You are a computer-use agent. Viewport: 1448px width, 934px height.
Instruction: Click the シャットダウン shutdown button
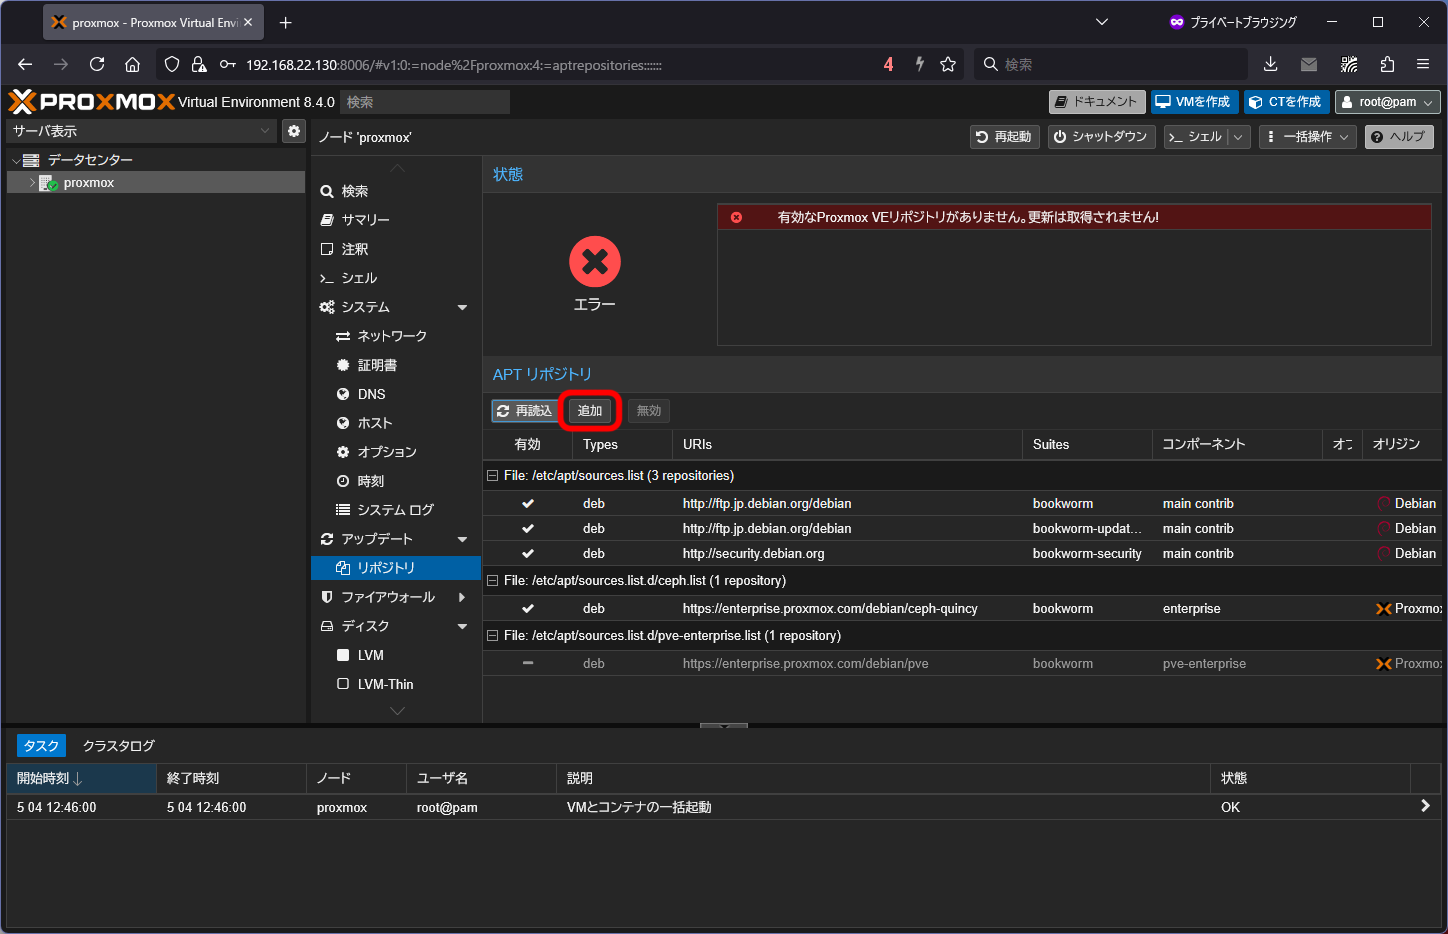[1101, 137]
